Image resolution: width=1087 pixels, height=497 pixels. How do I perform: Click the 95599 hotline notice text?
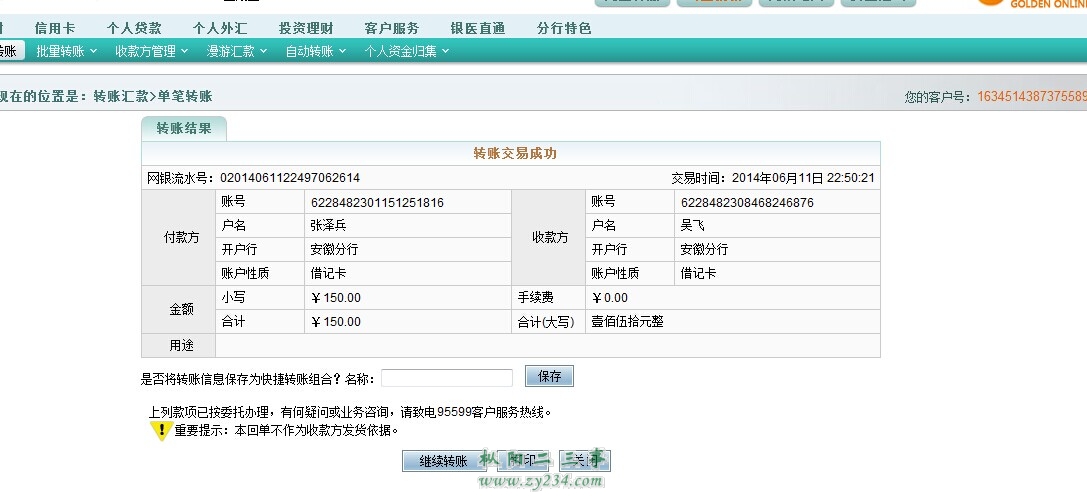[350, 412]
